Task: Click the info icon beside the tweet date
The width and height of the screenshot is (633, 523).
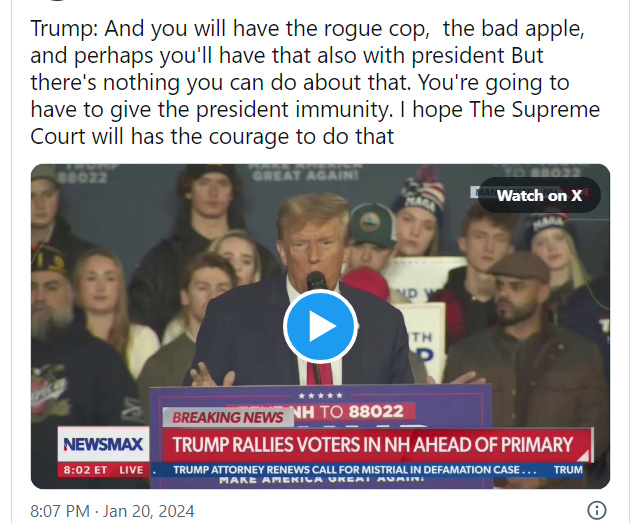Action: click(x=597, y=510)
